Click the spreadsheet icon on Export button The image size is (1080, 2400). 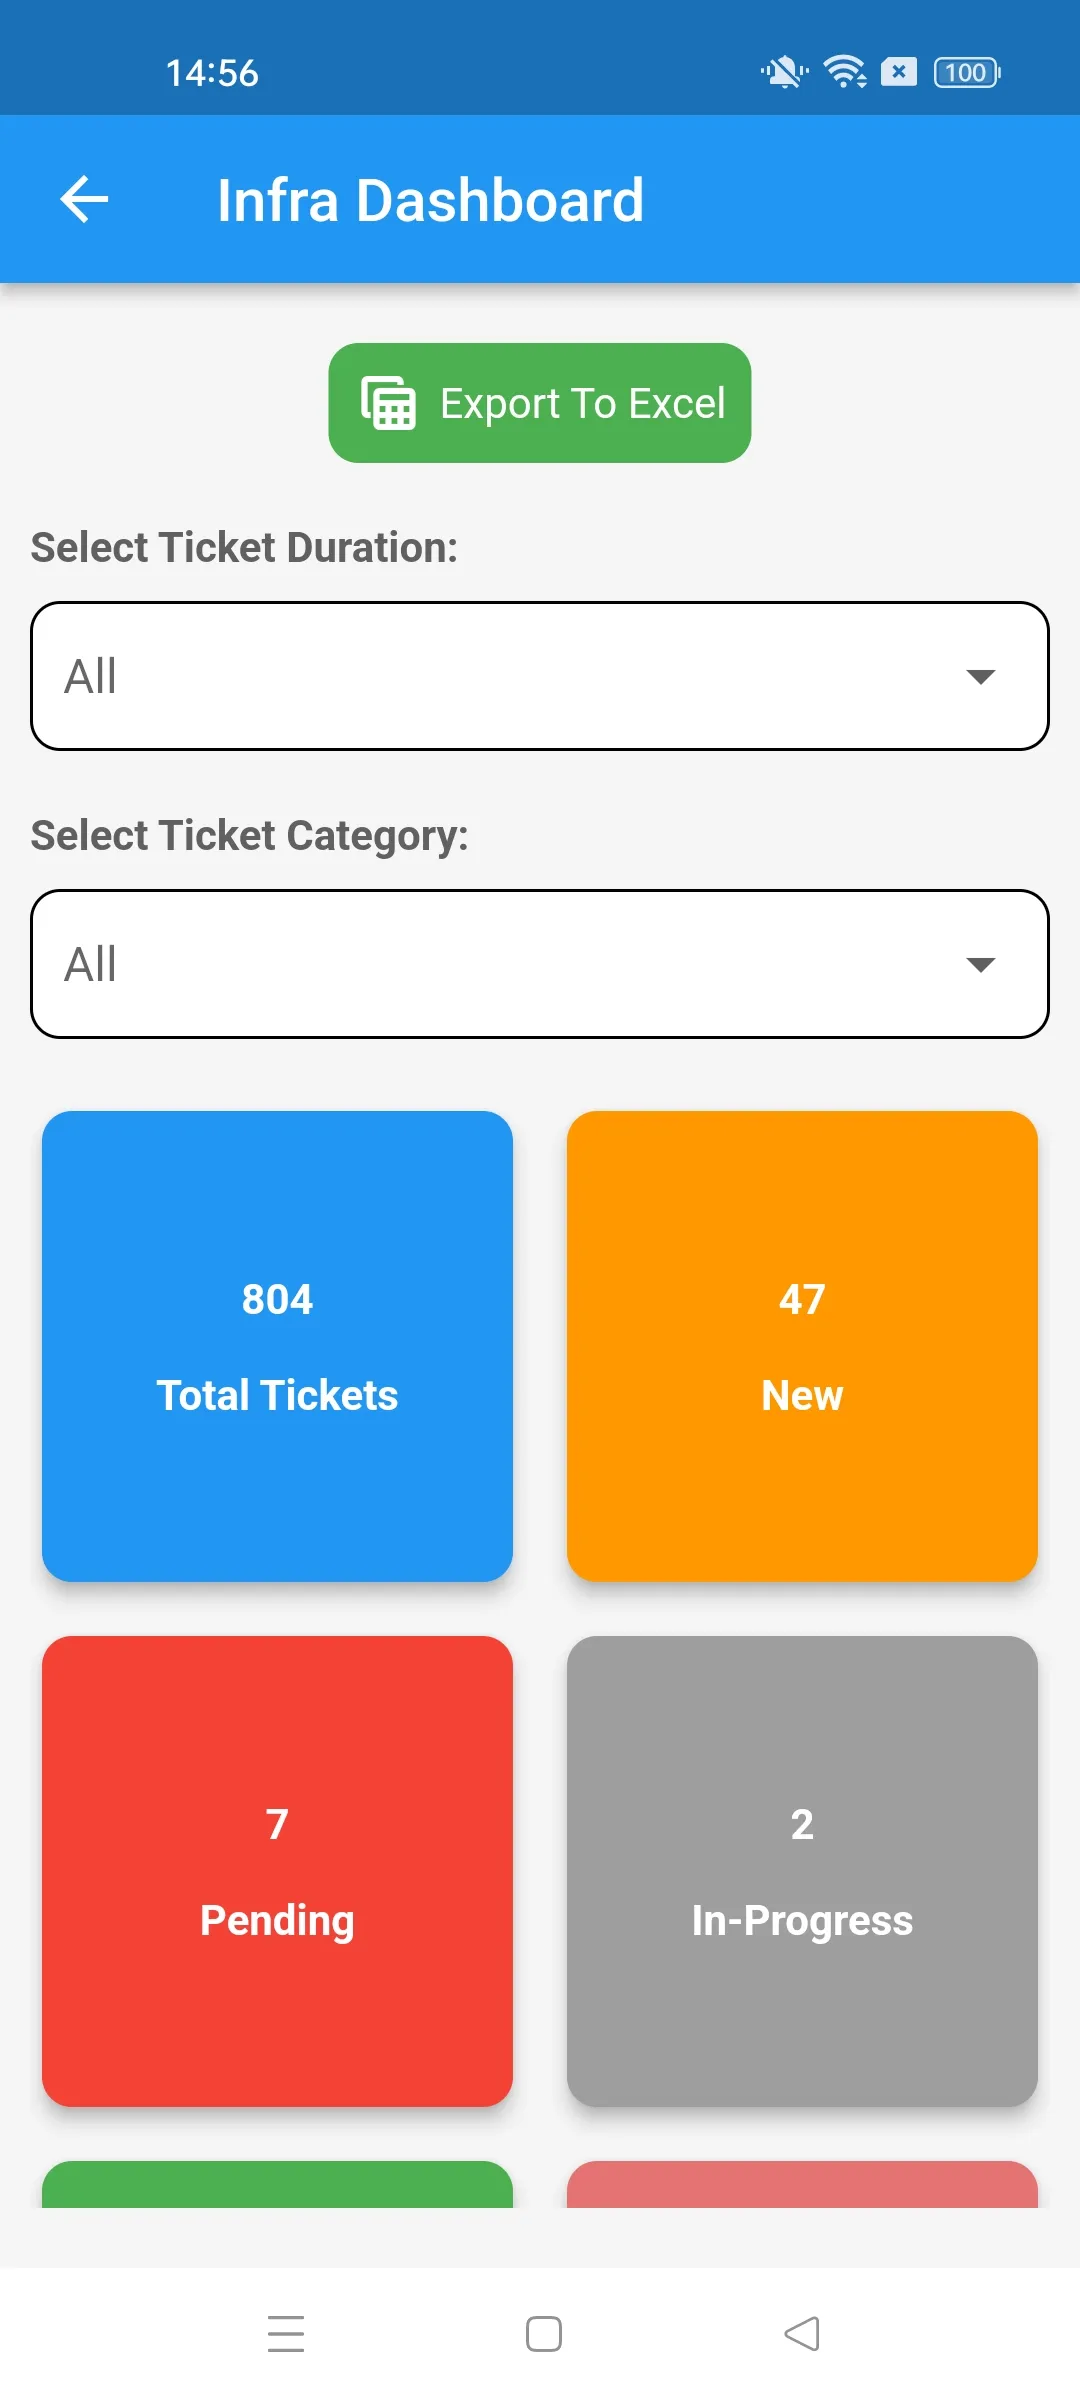[388, 403]
